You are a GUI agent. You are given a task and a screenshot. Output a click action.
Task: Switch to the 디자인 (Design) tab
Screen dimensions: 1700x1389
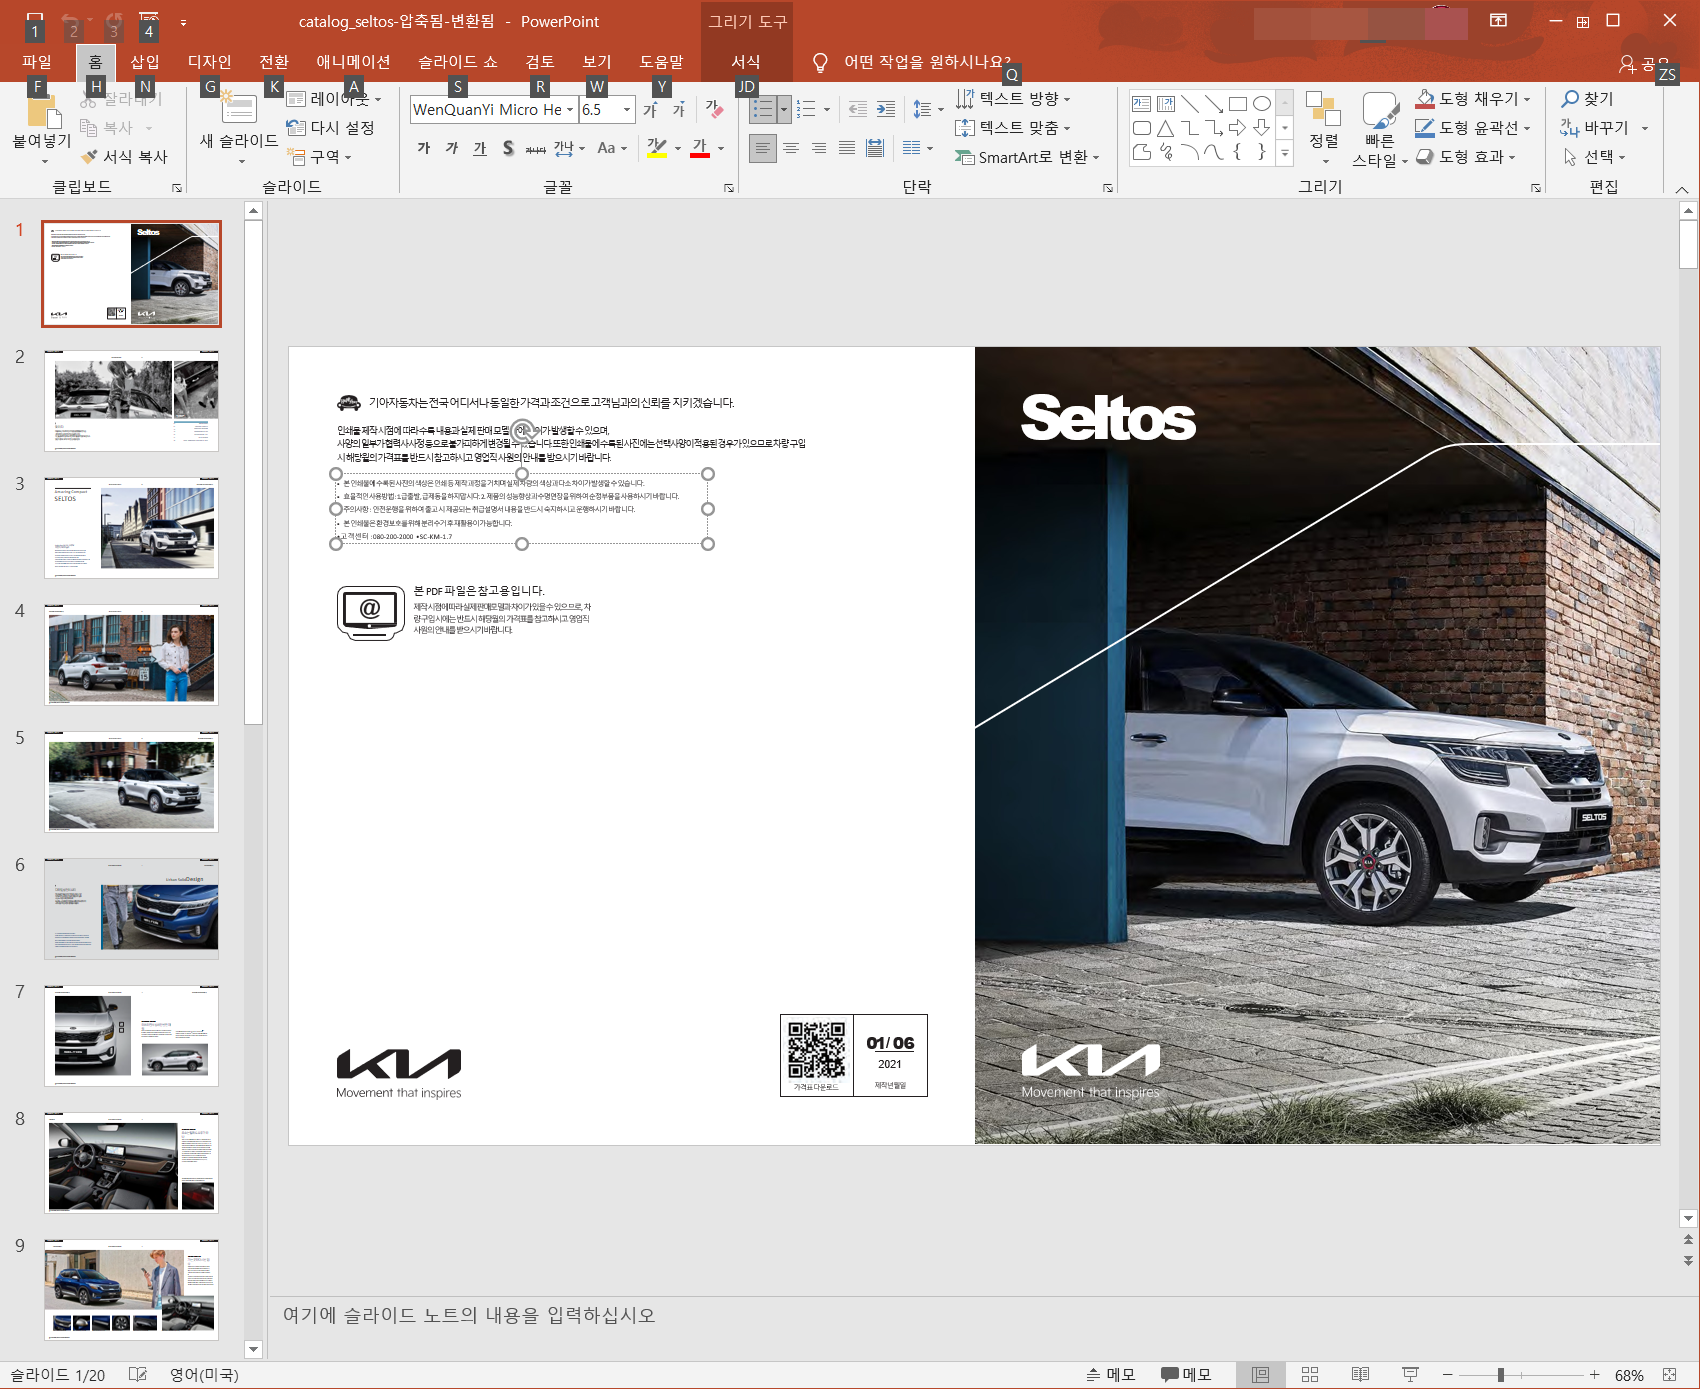(210, 62)
